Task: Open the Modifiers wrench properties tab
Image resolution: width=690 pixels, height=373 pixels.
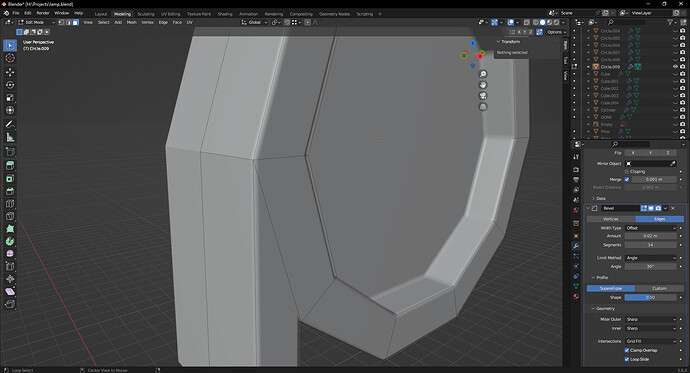Action: tap(576, 246)
